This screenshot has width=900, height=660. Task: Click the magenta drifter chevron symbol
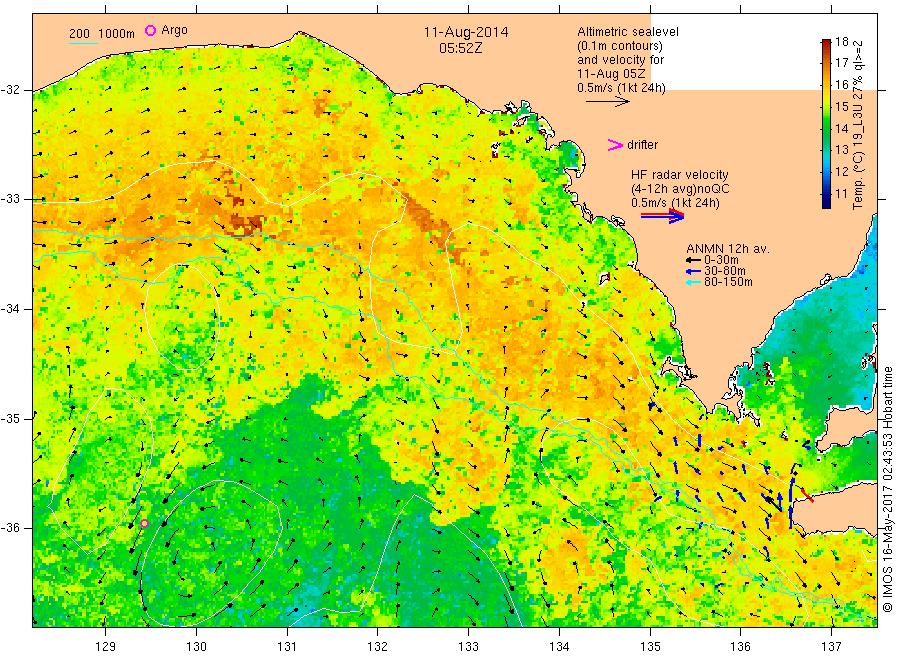pos(615,145)
